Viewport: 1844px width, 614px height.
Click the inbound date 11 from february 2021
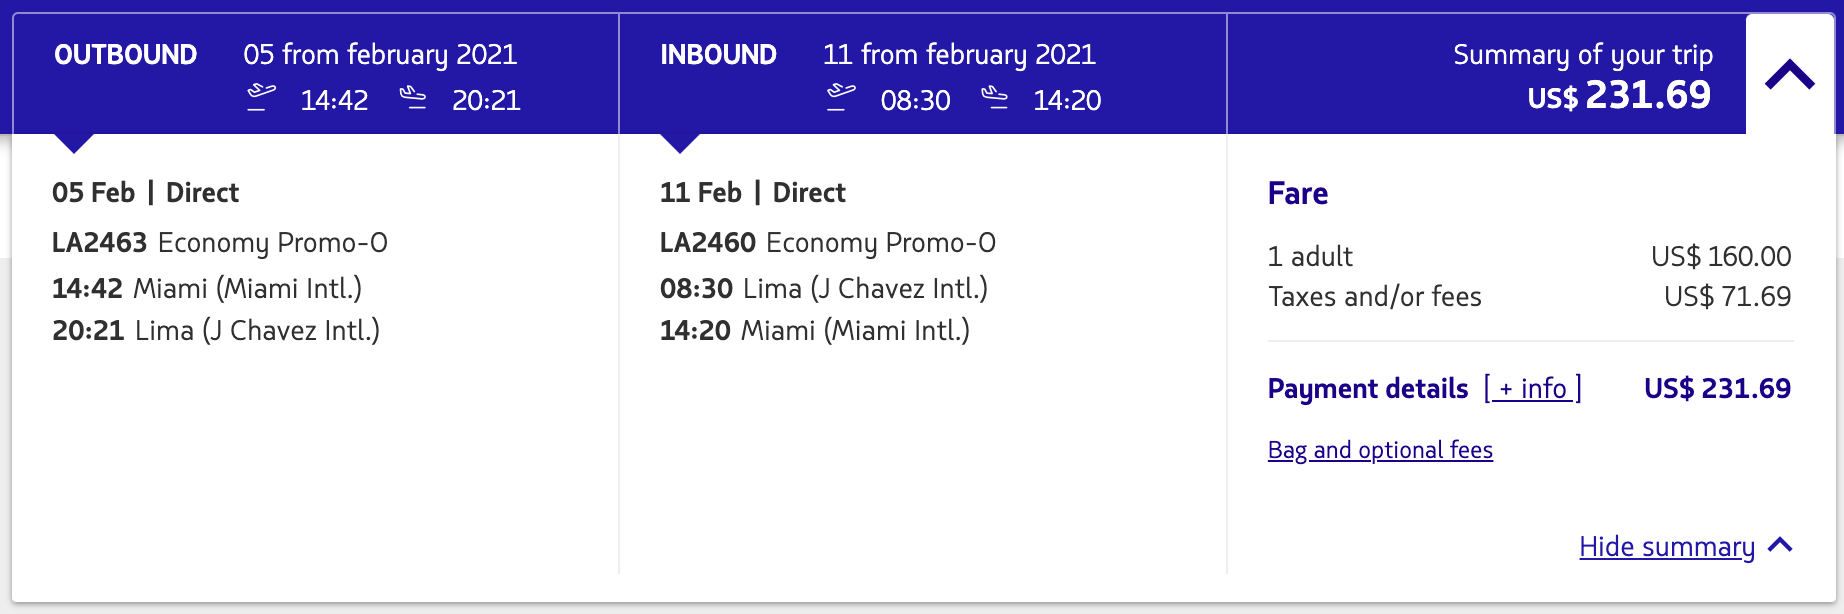click(959, 55)
